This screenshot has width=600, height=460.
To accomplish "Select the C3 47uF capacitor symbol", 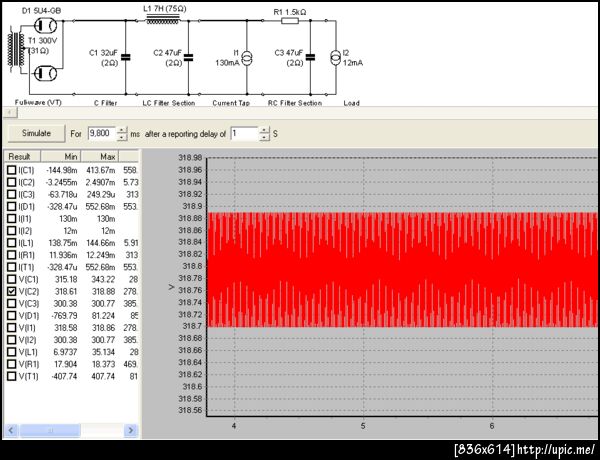I will point(310,57).
